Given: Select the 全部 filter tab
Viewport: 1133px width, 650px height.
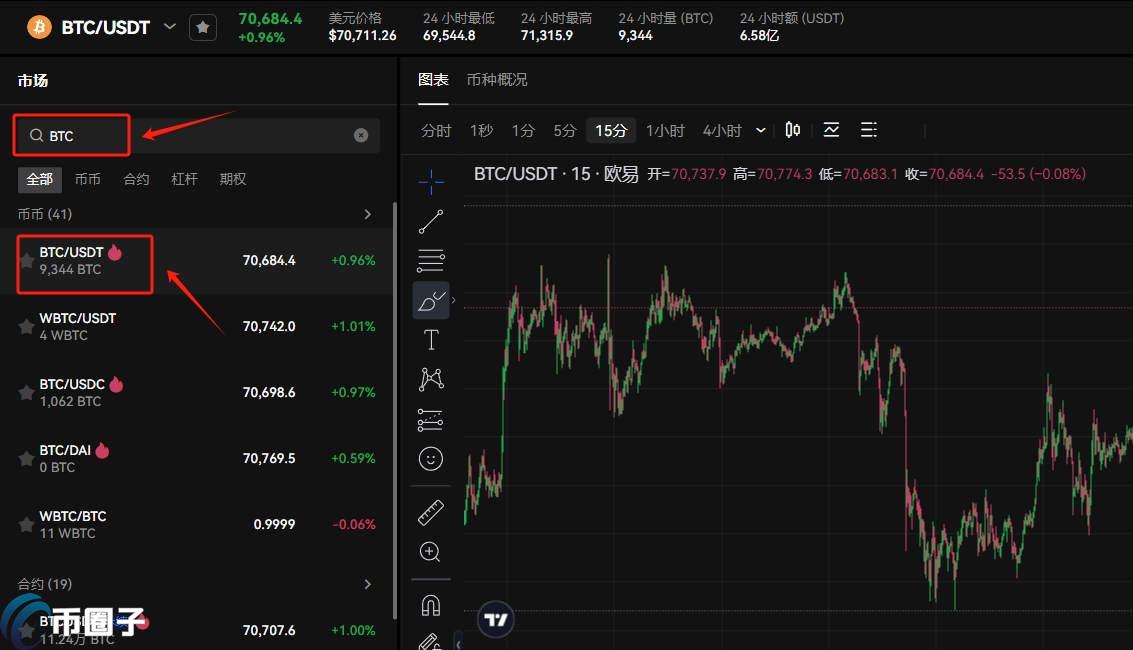Looking at the screenshot, I should pos(39,179).
